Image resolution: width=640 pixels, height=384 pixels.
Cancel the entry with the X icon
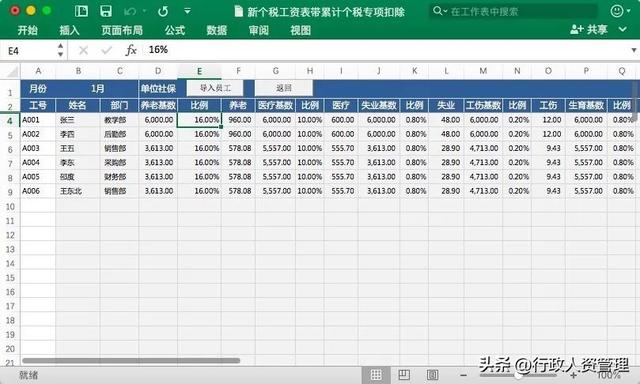tap(83, 50)
